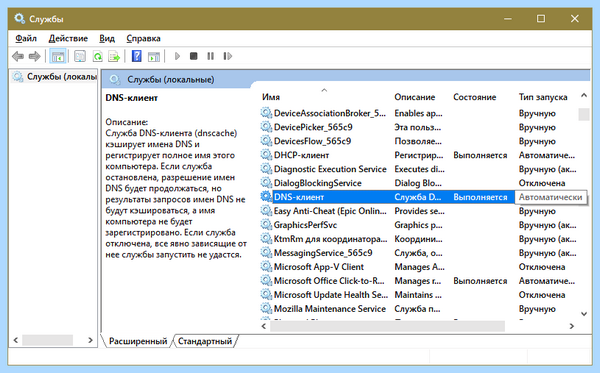
Task: Click the Back arrow toolbar icon
Action: point(18,57)
